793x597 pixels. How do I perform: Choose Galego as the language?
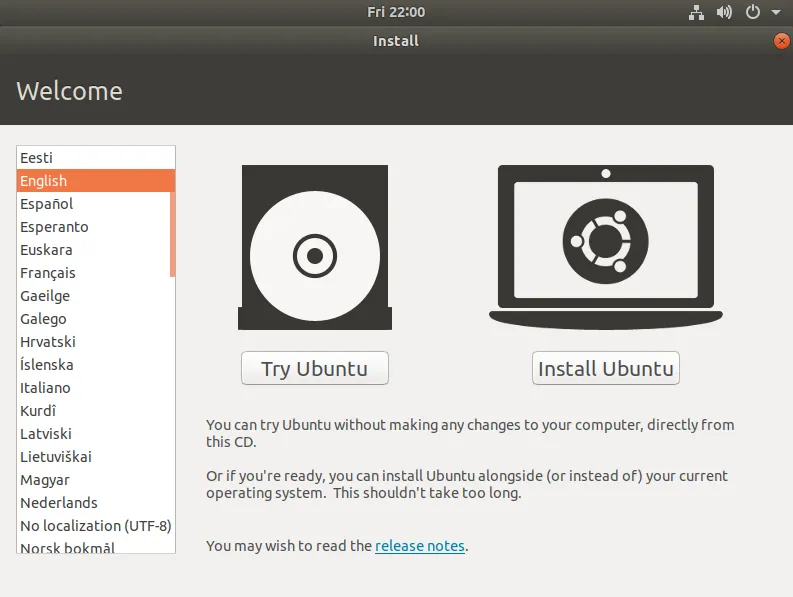point(96,319)
